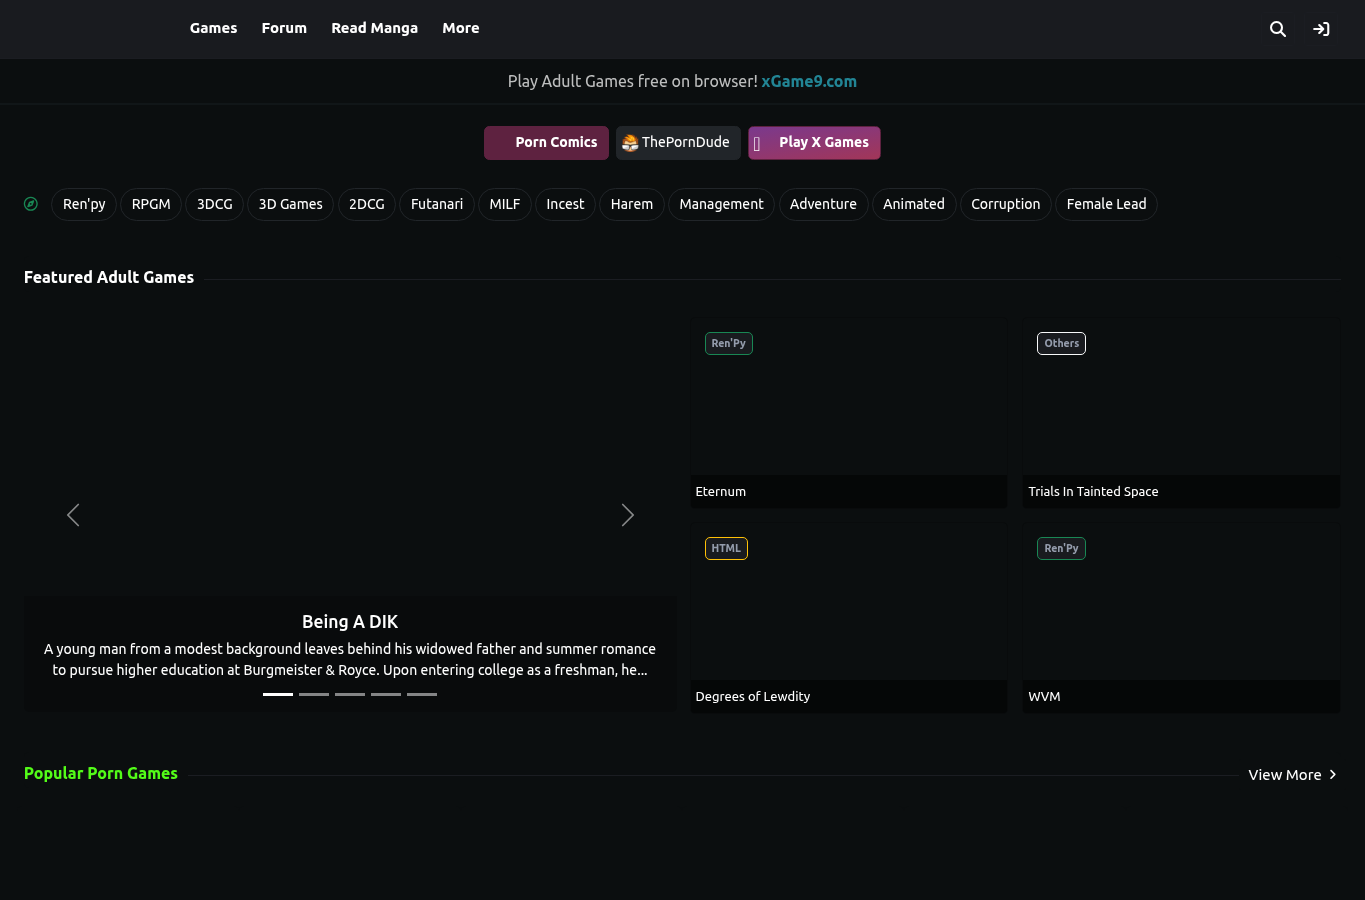This screenshot has height=900, width=1365.
Task: Click ThePornDude logo button
Action: coord(678,143)
